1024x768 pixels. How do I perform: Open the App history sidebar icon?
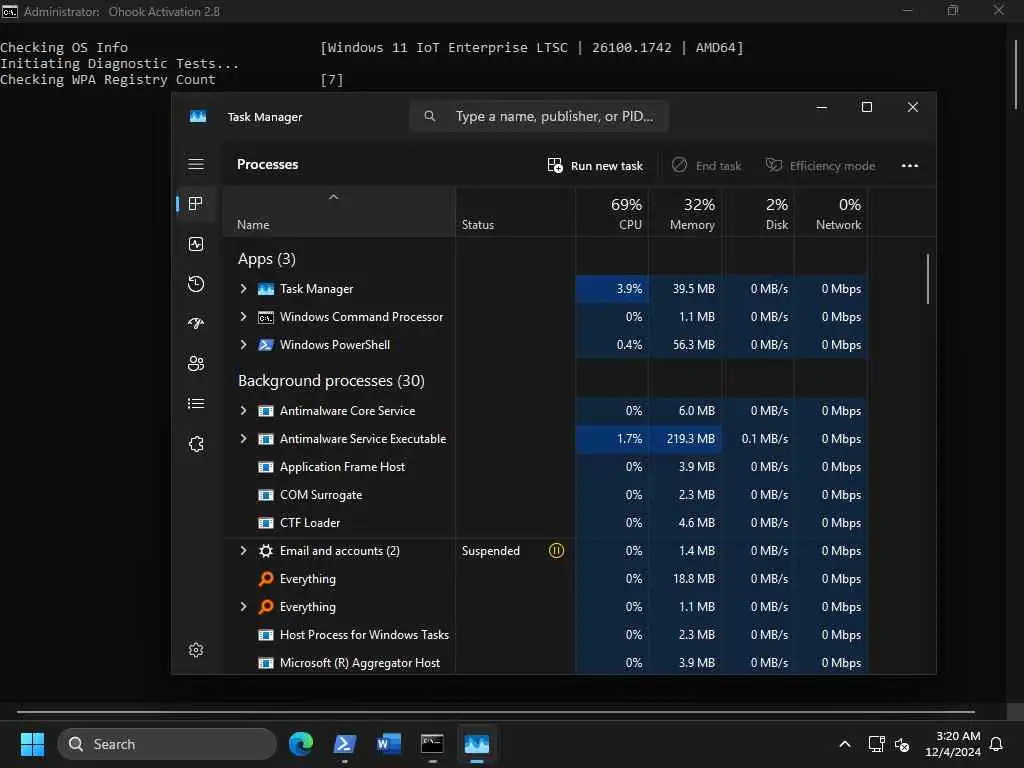[x=196, y=284]
